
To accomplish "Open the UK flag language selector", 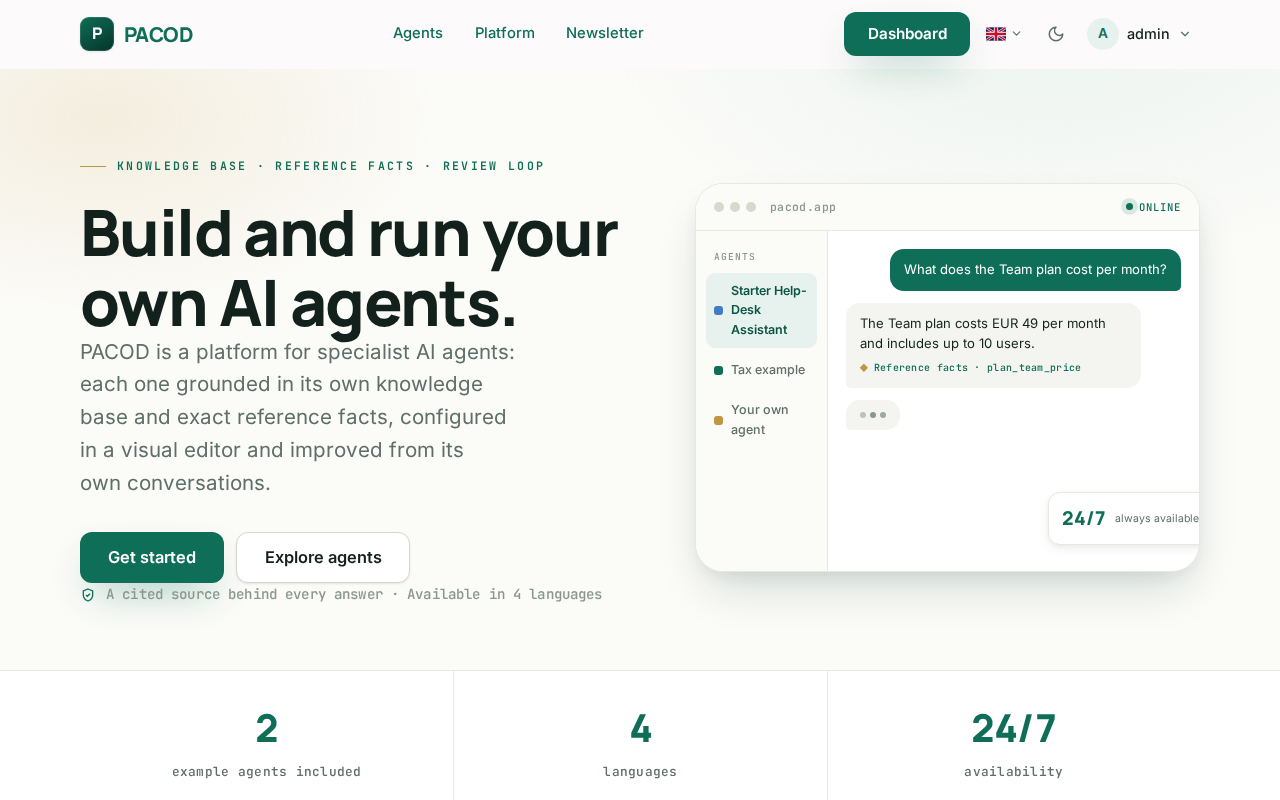I will click(1003, 34).
